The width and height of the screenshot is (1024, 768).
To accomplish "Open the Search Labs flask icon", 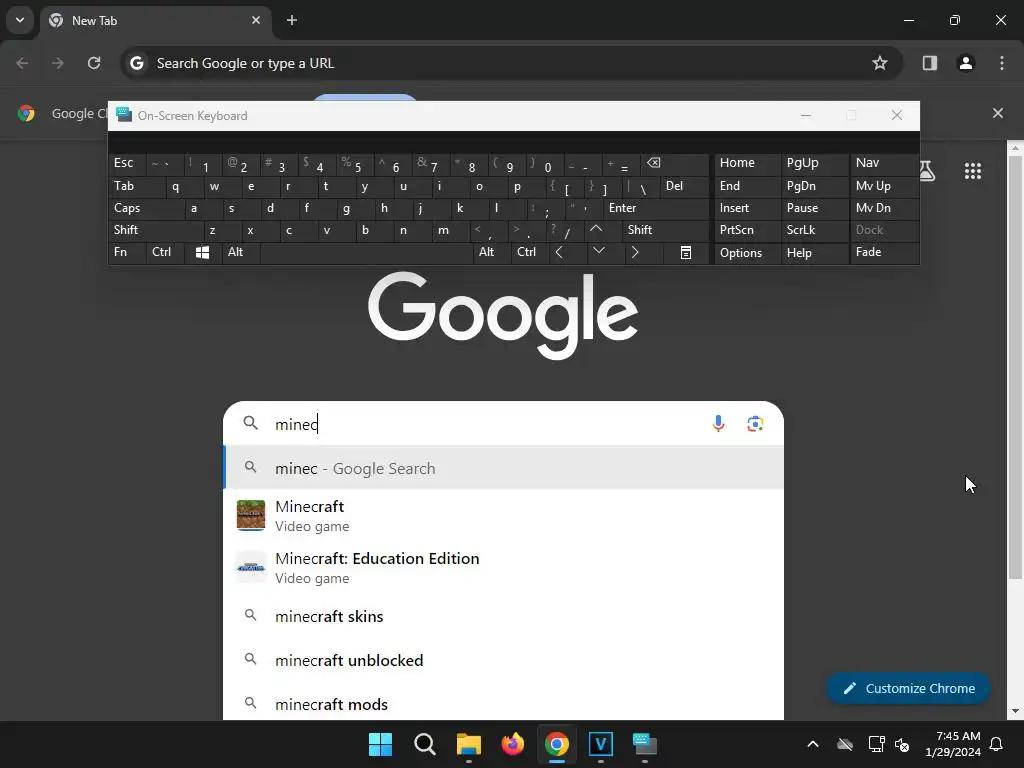I will click(x=926, y=171).
